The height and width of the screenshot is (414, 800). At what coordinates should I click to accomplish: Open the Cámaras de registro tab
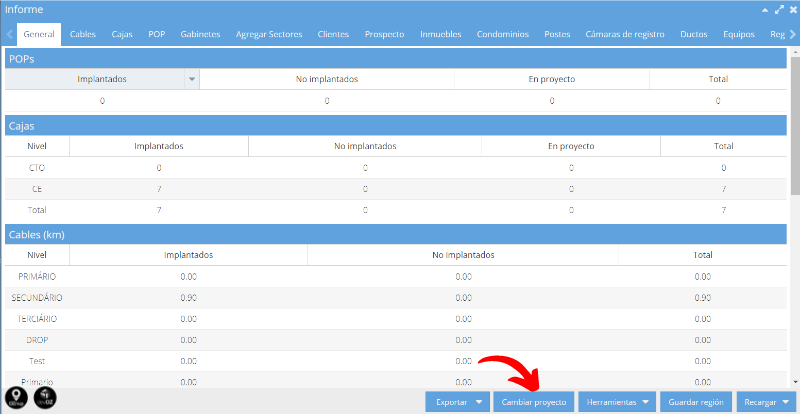625,35
